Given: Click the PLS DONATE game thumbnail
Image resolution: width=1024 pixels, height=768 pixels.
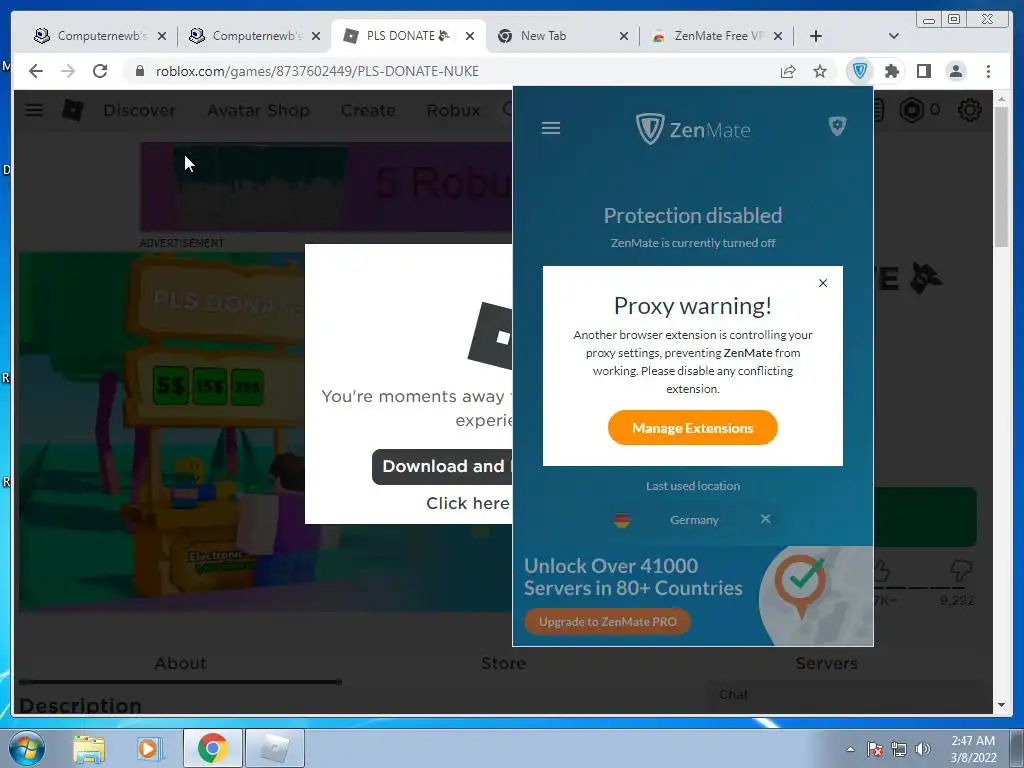Looking at the screenshot, I should click(x=161, y=431).
